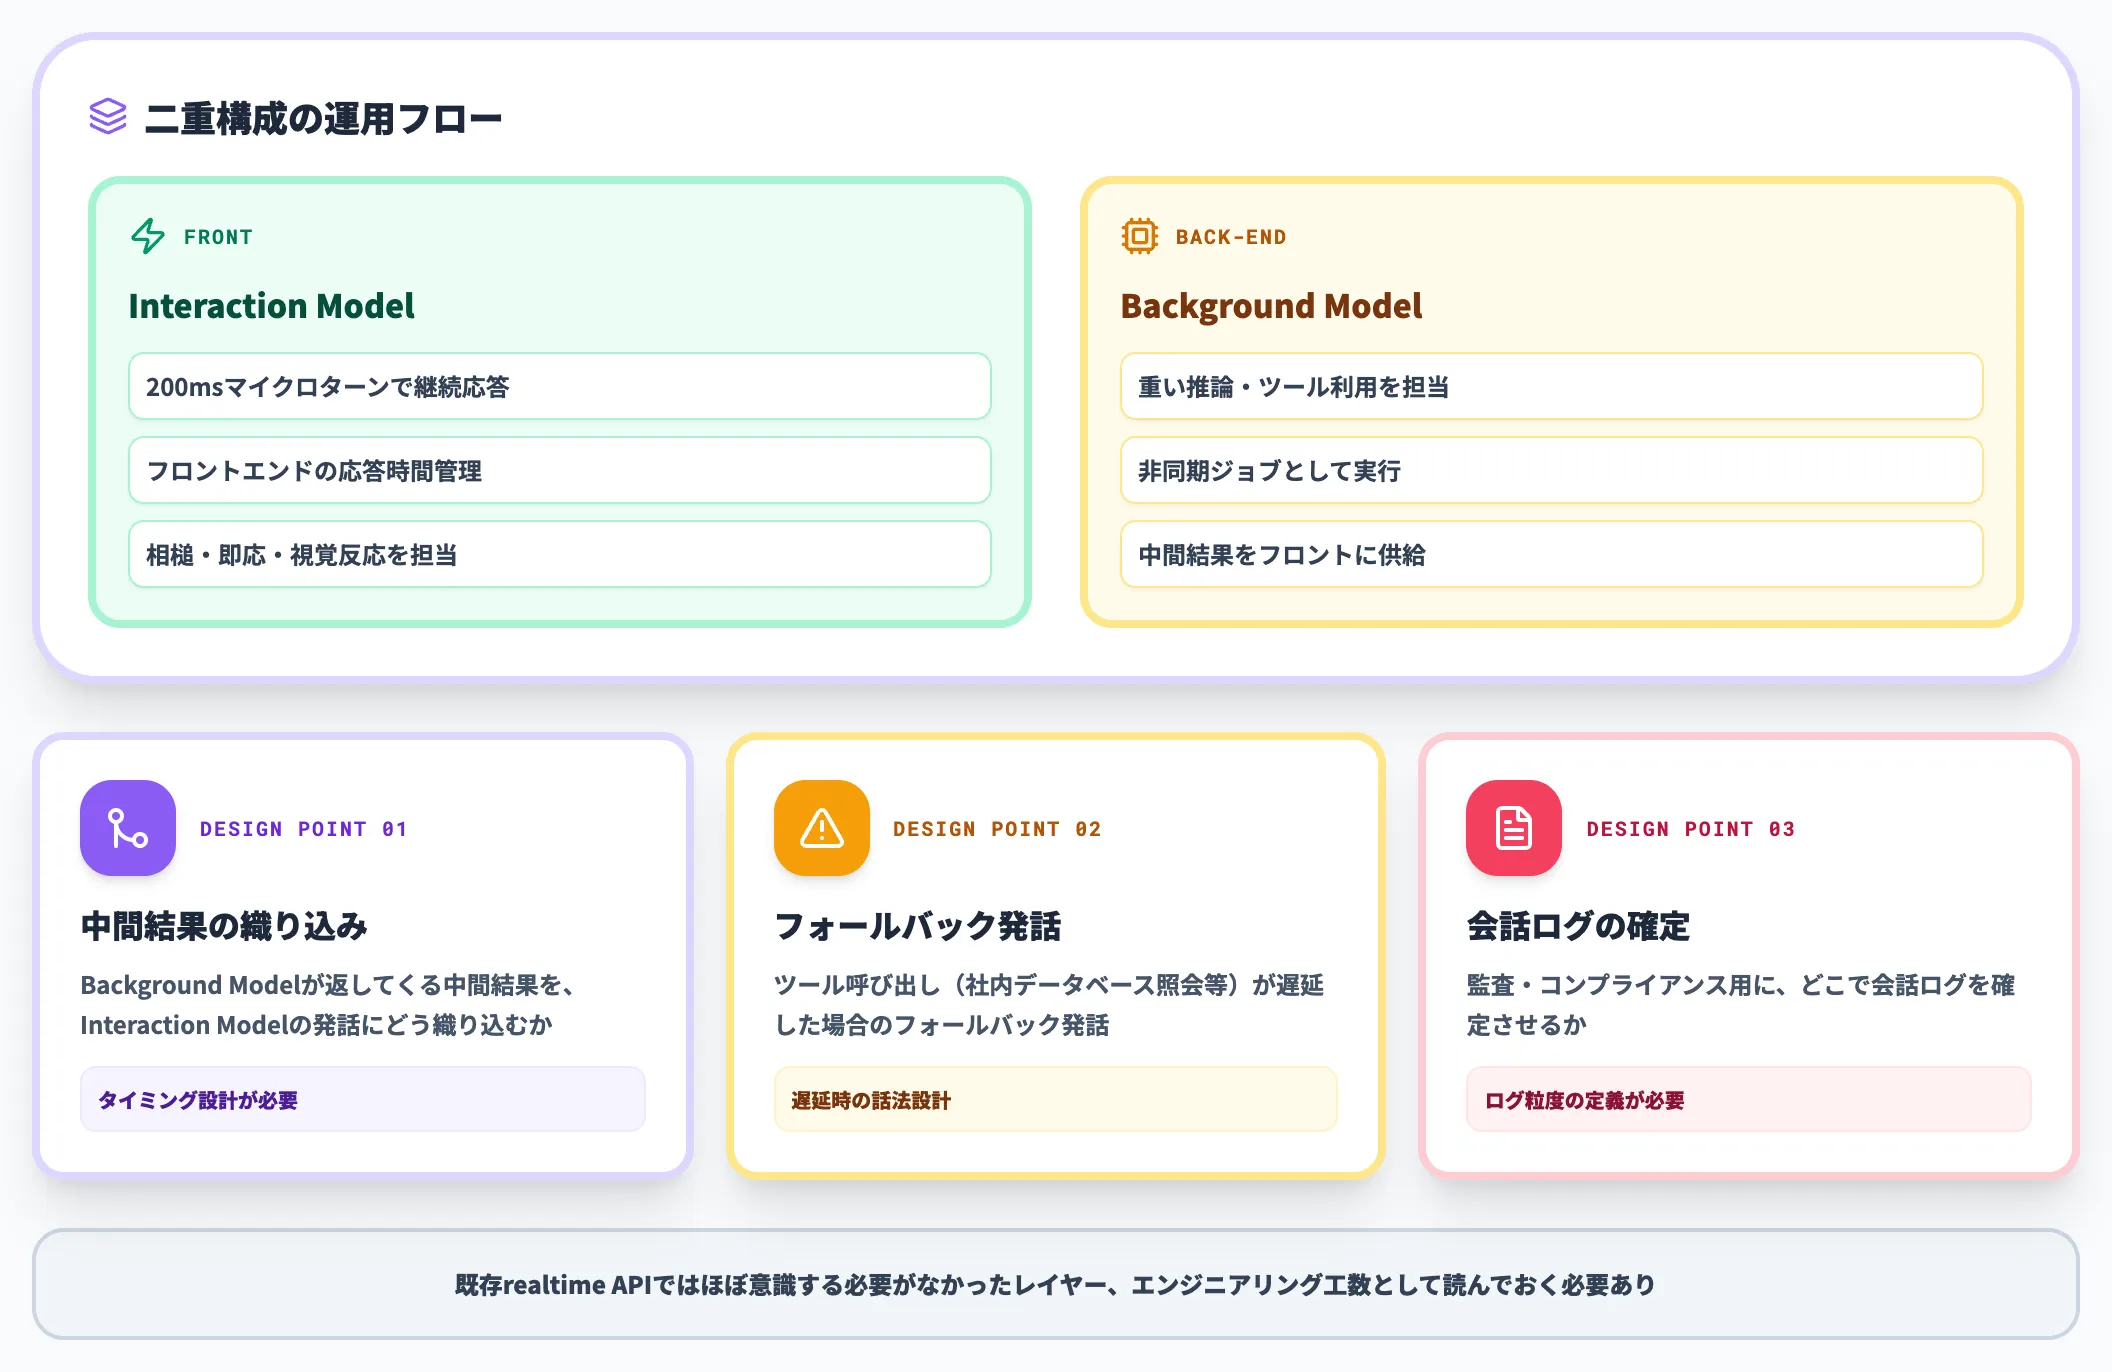Select the フロントエンドの応答時間管理 item
This screenshot has width=2112, height=1372.
[560, 470]
